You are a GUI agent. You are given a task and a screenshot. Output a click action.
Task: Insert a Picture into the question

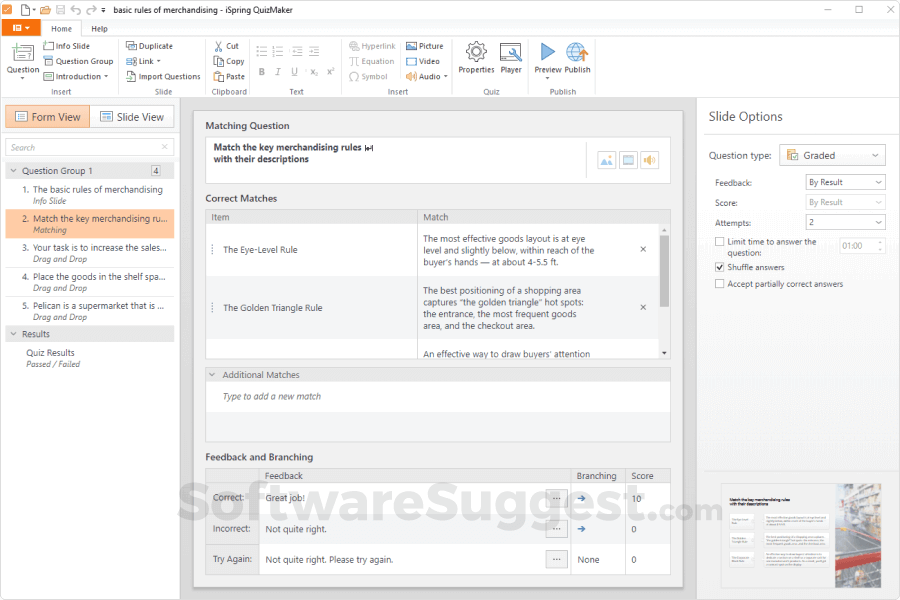tap(425, 45)
